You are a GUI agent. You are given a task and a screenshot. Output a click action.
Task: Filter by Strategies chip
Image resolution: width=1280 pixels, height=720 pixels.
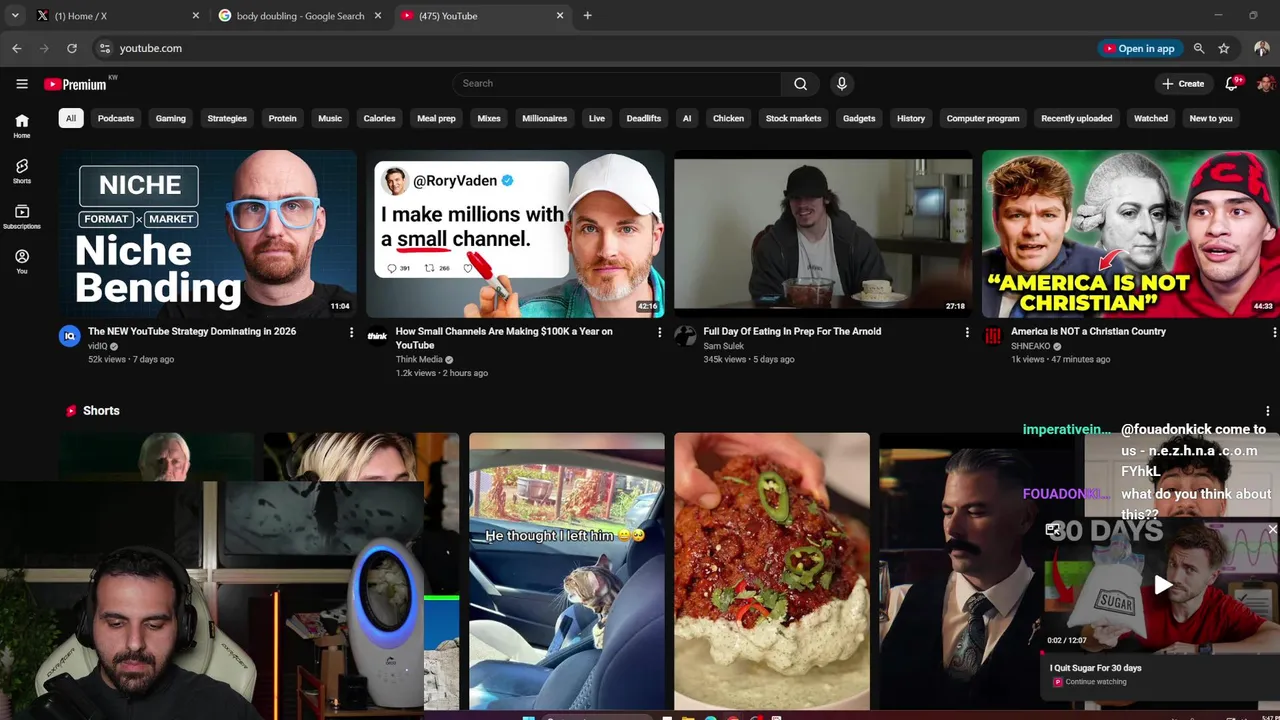(227, 118)
